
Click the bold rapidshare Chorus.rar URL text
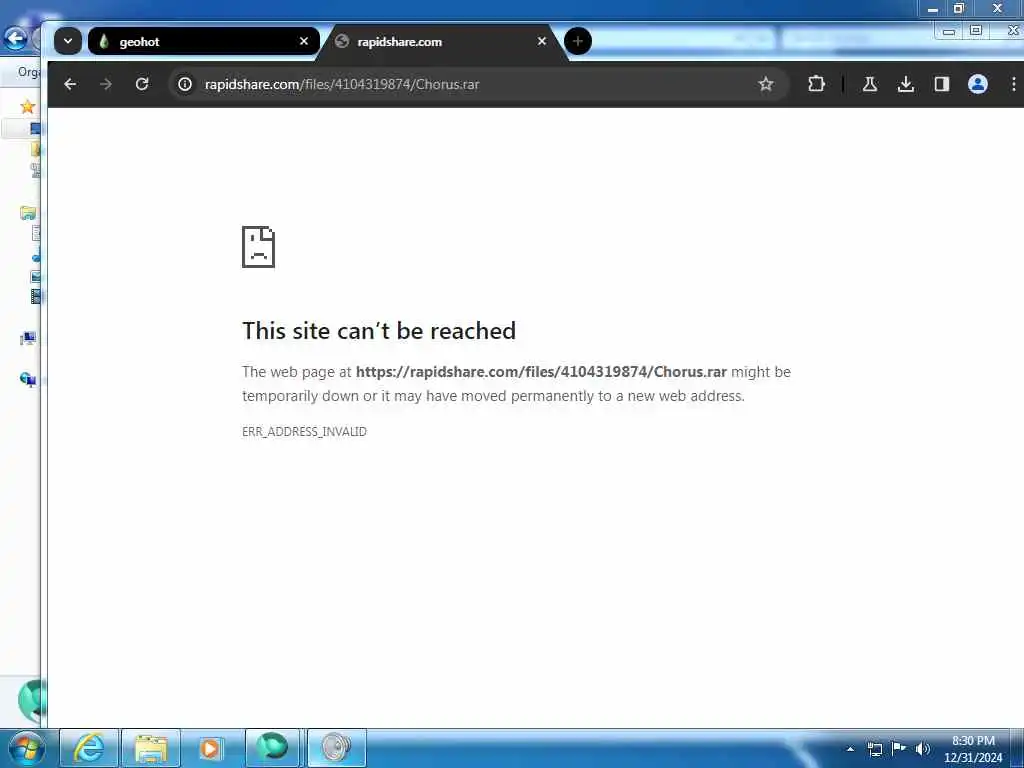pos(541,372)
